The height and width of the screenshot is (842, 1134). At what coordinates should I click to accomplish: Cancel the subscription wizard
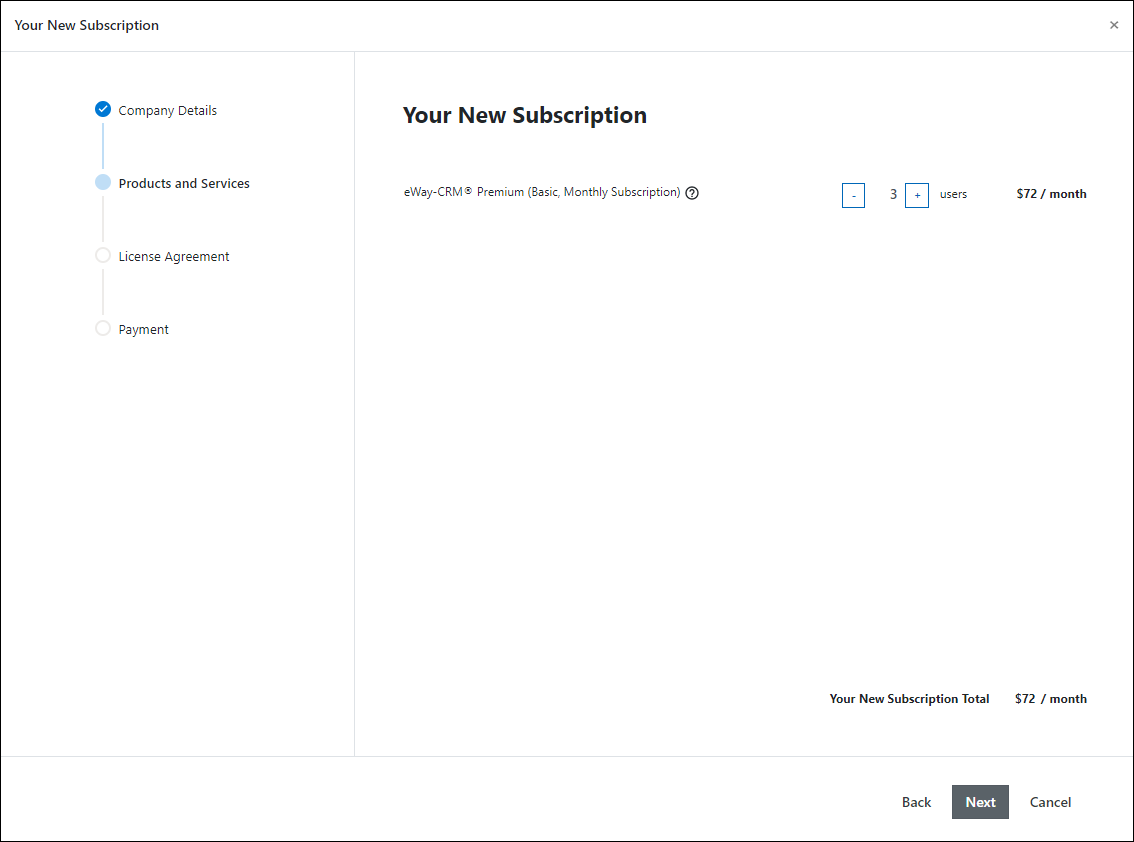[1050, 802]
